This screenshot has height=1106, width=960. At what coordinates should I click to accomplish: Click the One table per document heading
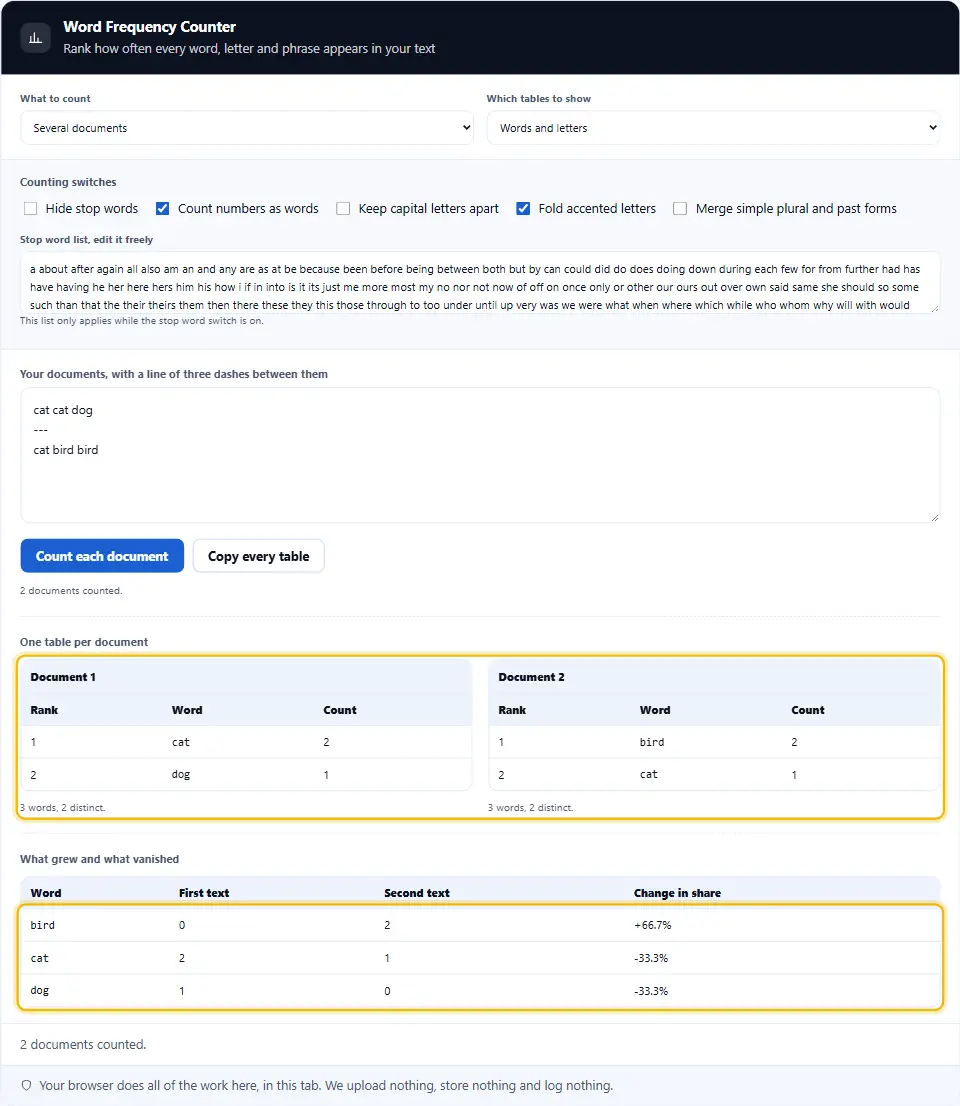click(84, 642)
